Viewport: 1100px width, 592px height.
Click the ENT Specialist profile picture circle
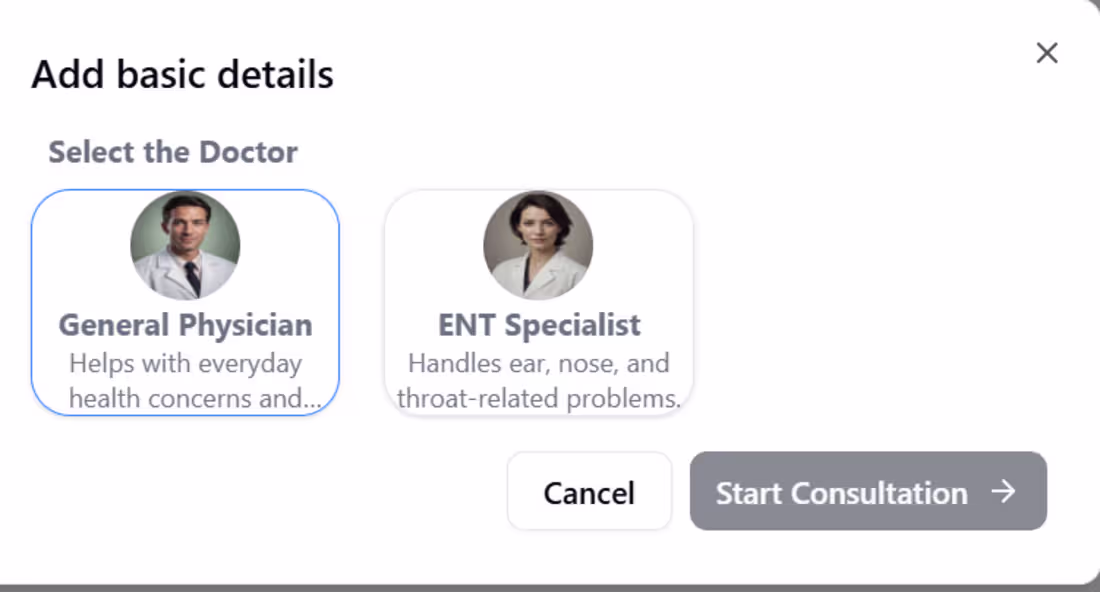538,244
